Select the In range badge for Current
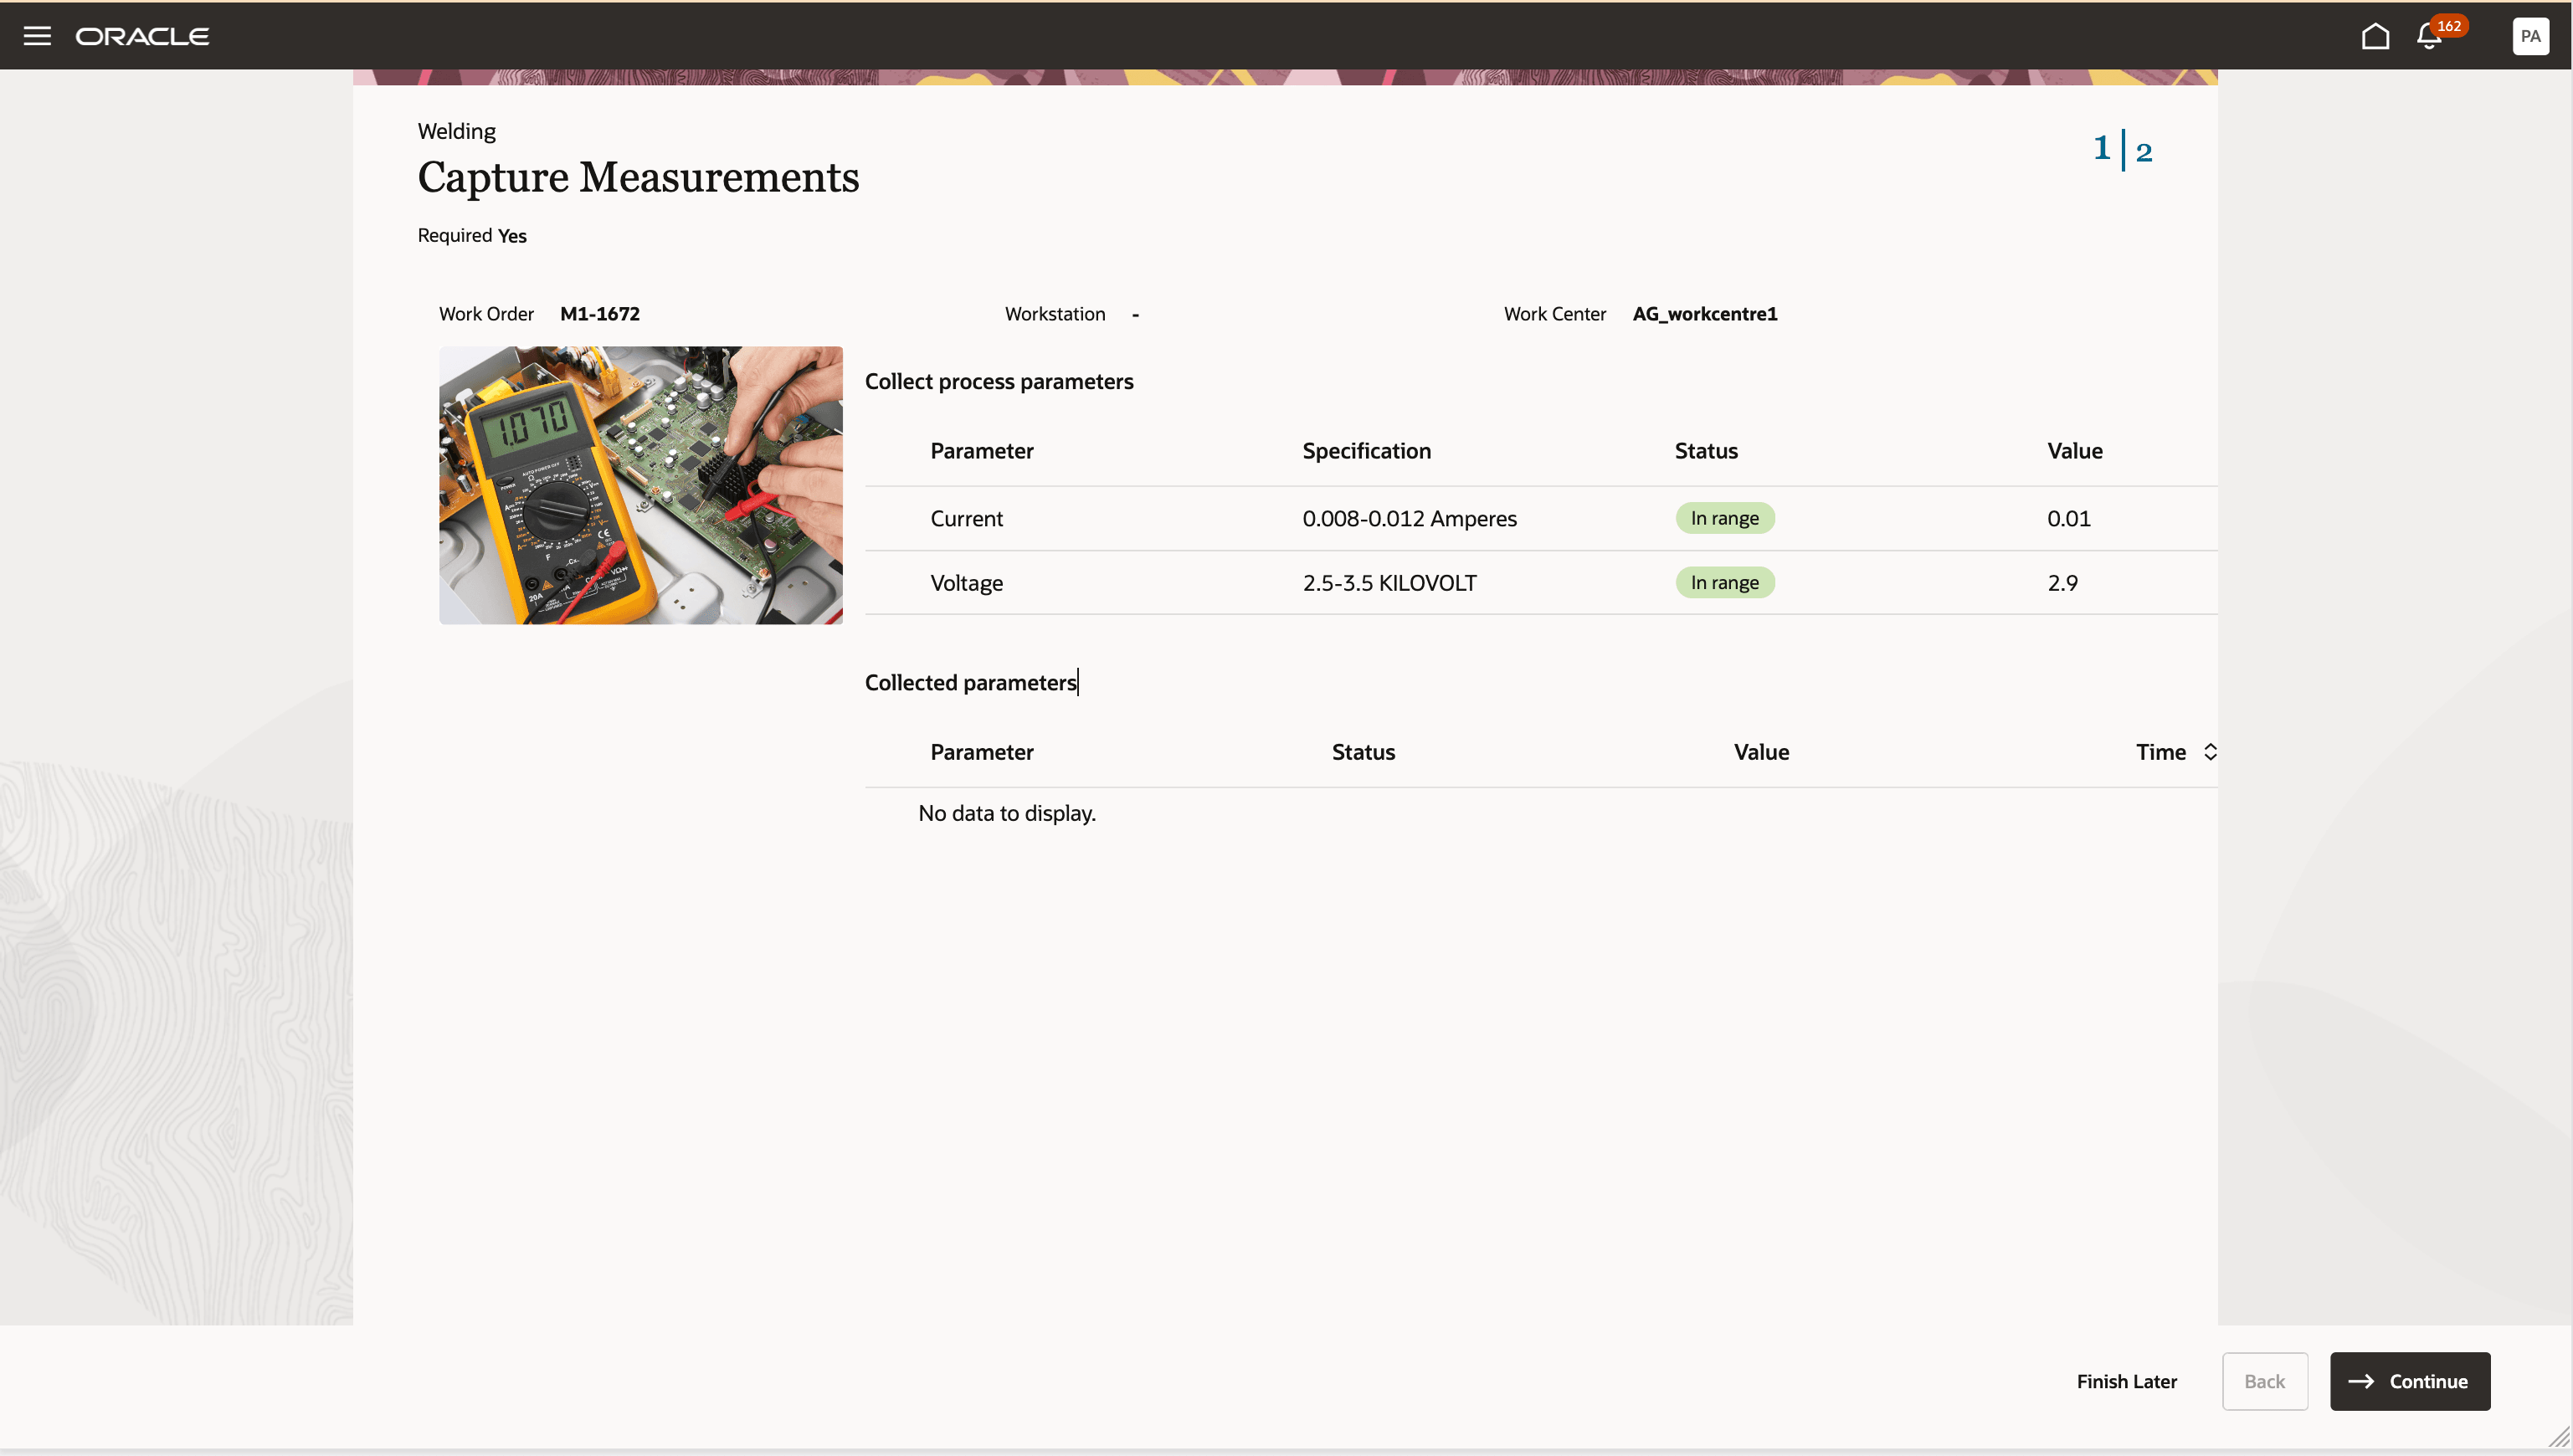2573x1456 pixels. [x=1725, y=518]
